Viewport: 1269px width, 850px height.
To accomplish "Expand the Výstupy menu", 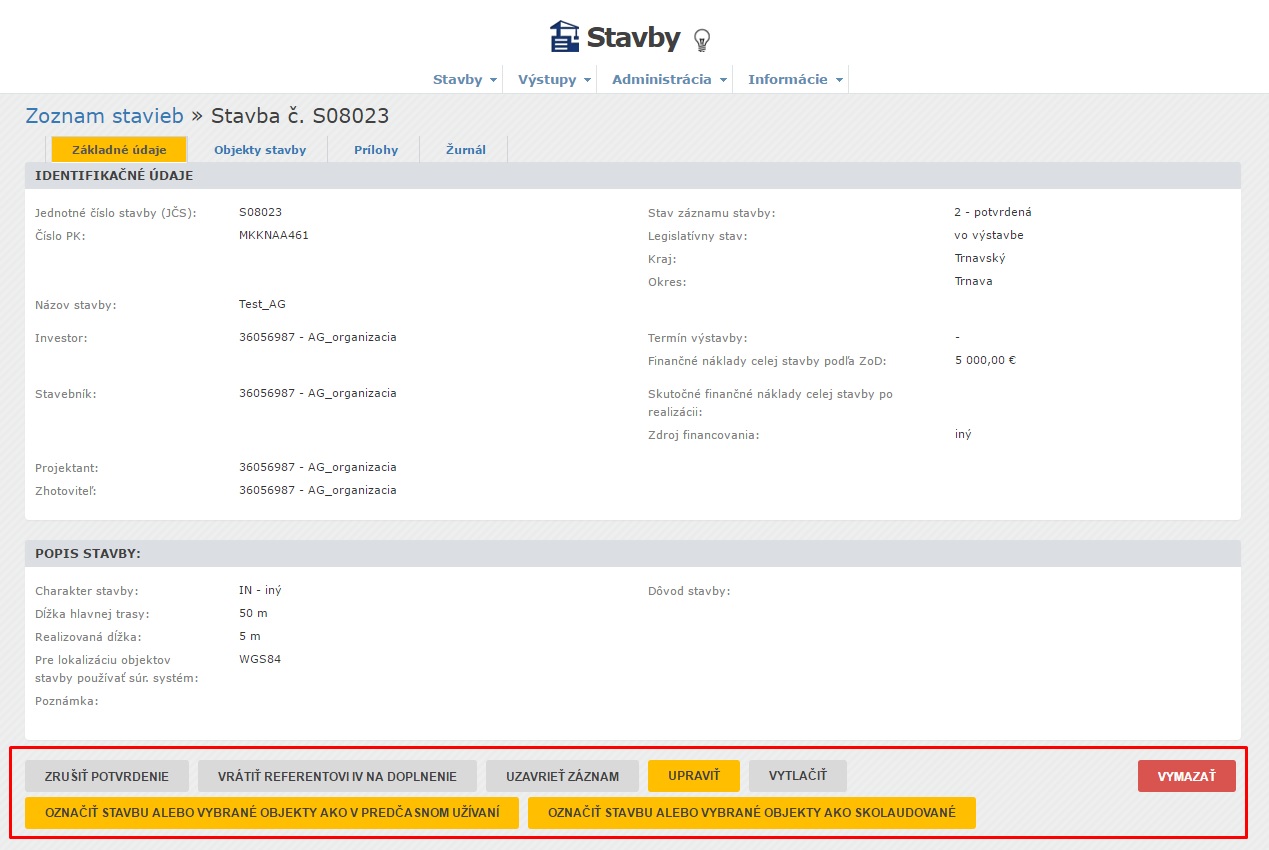I will pyautogui.click(x=554, y=79).
